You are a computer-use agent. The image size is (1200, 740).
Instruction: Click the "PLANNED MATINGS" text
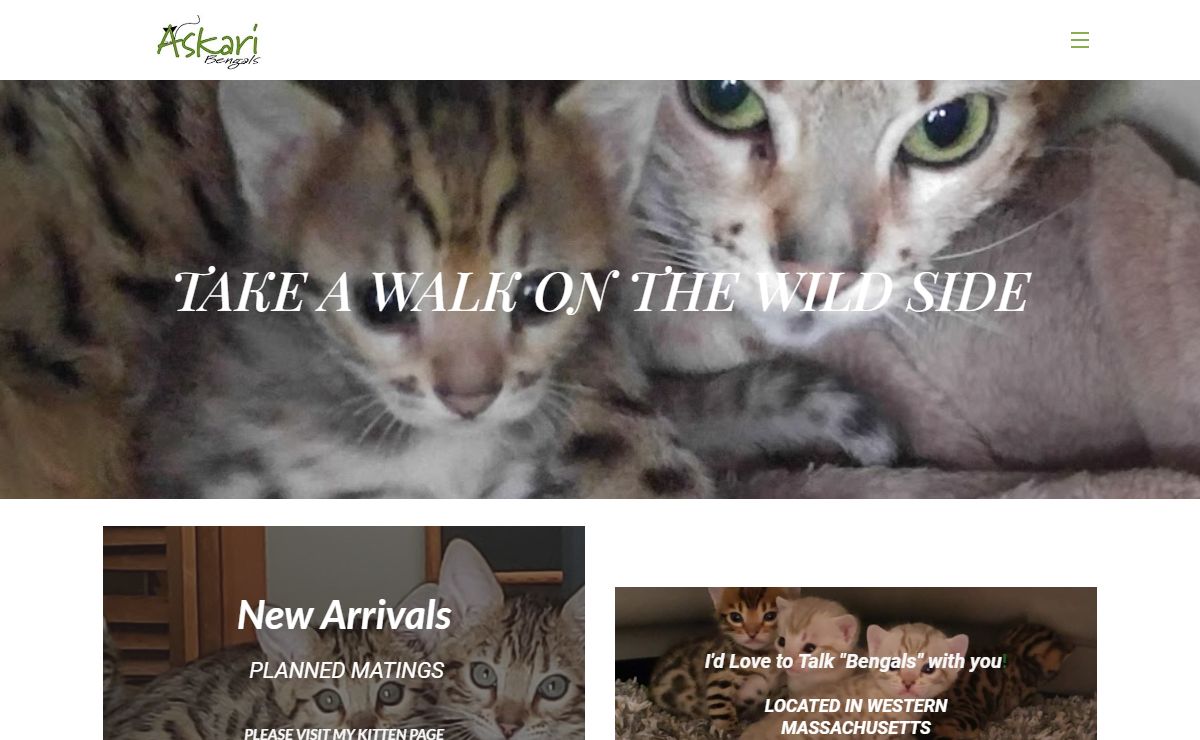[346, 670]
